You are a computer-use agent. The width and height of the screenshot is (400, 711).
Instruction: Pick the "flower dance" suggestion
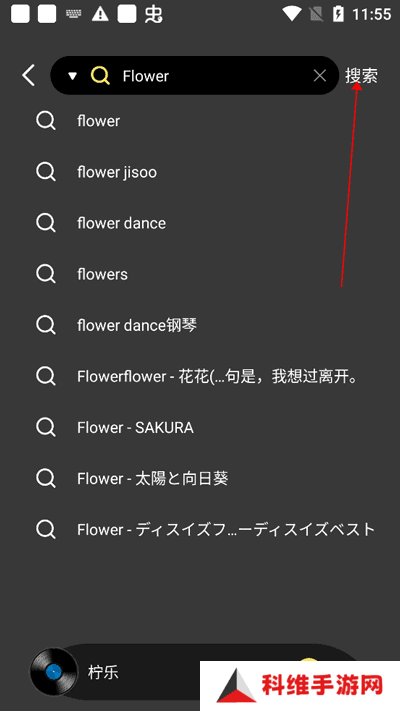coord(200,223)
